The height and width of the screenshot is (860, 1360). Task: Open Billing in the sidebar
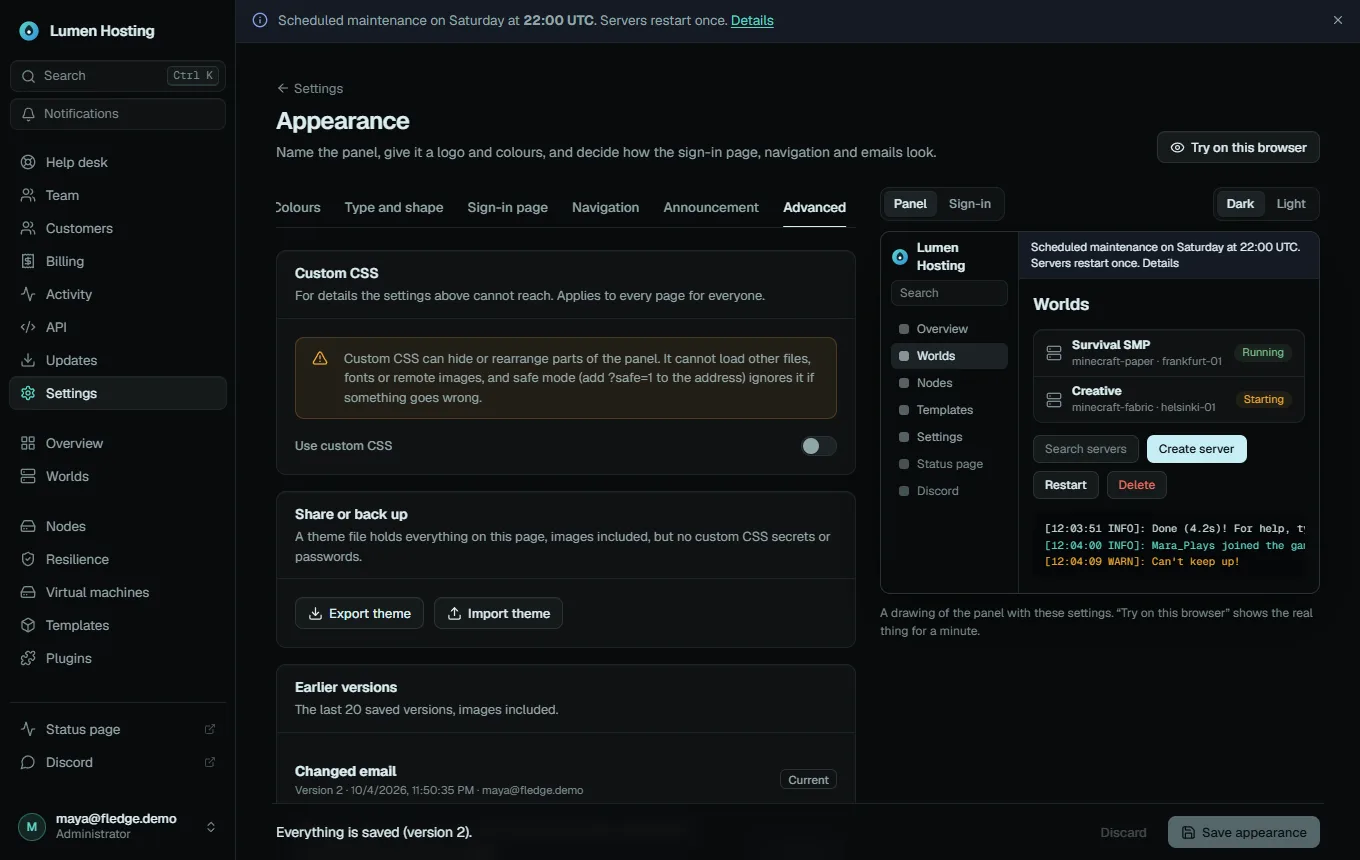click(118, 261)
